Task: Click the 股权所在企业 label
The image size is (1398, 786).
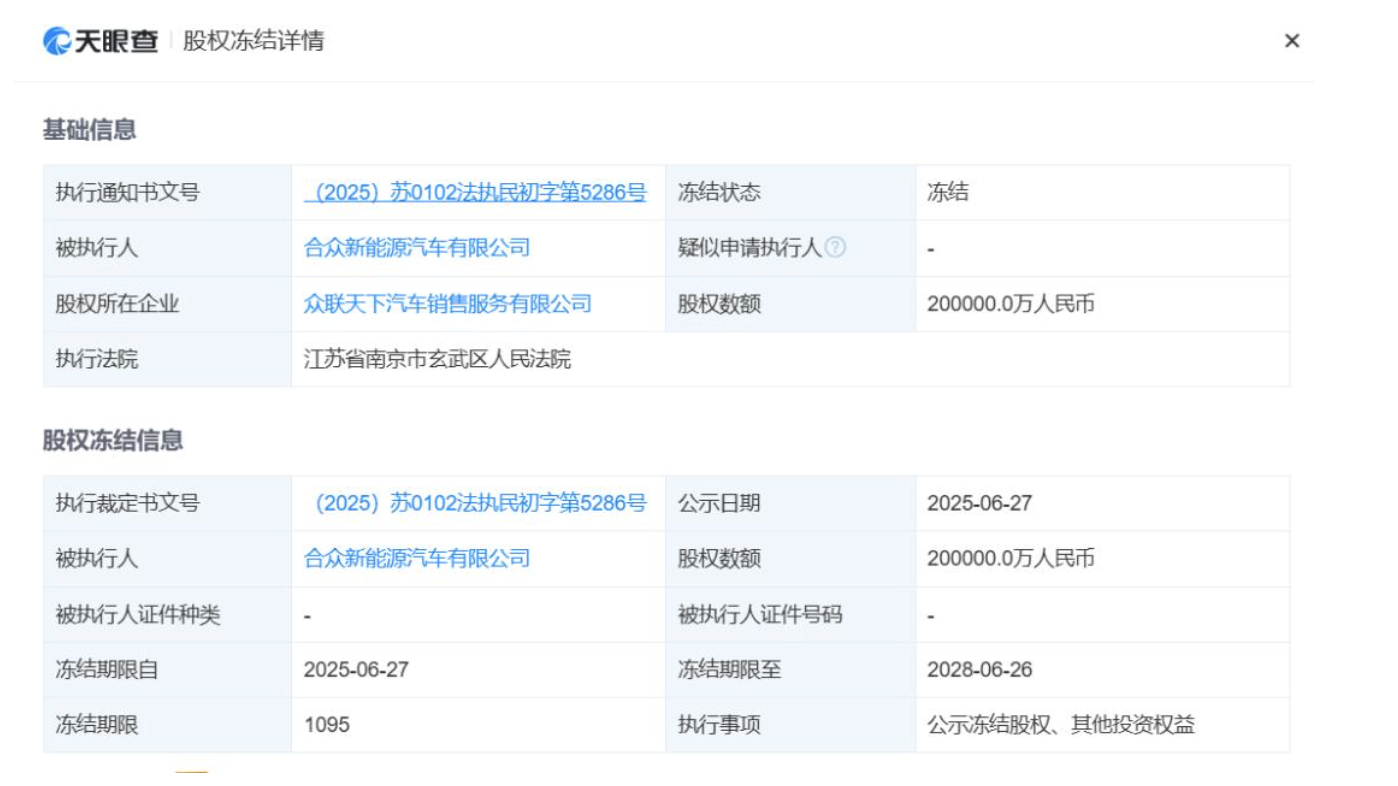Action: point(117,303)
